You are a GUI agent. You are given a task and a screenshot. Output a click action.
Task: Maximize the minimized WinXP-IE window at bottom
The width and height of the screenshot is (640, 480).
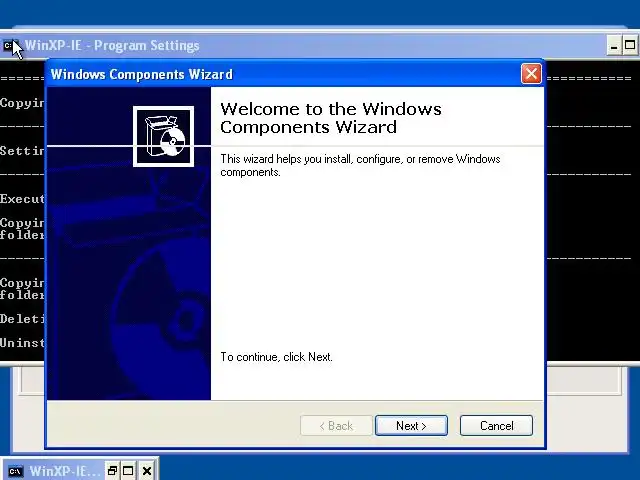(x=128, y=471)
